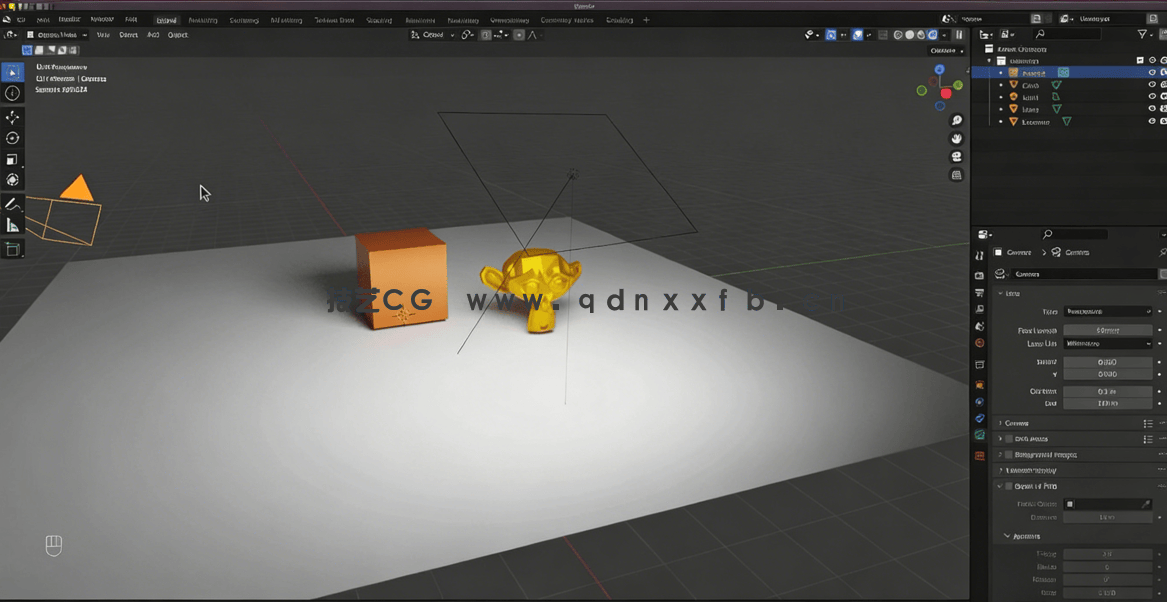The image size is (1167, 602).
Task: Select the Scale tool
Action: (x=13, y=158)
